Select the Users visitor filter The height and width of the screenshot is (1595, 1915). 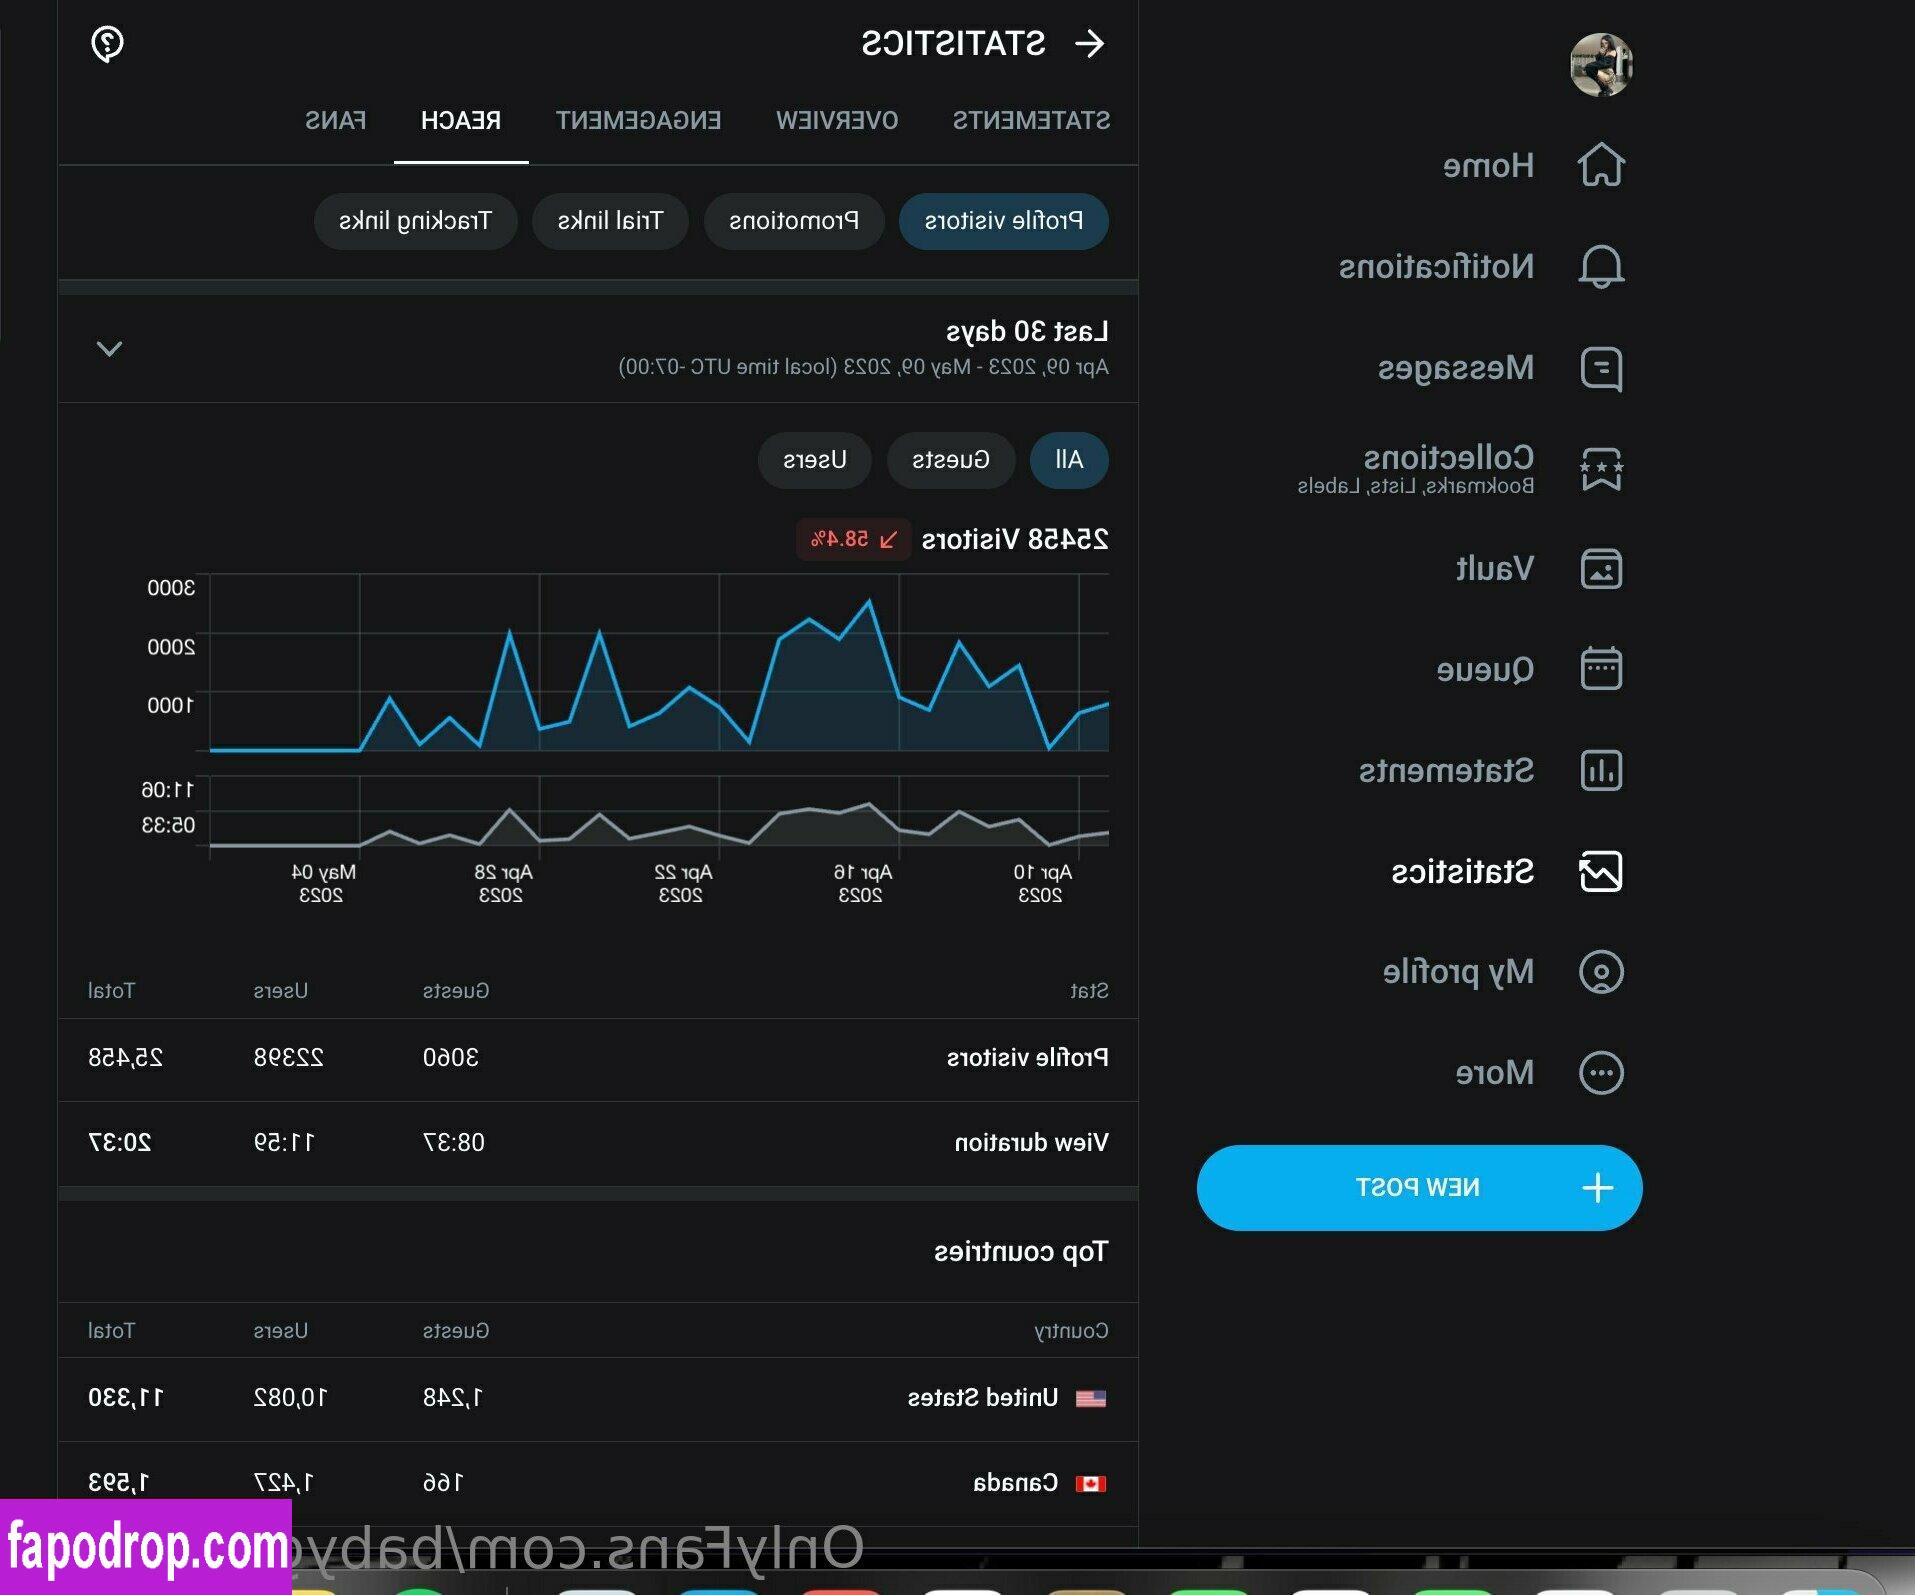[x=815, y=460]
